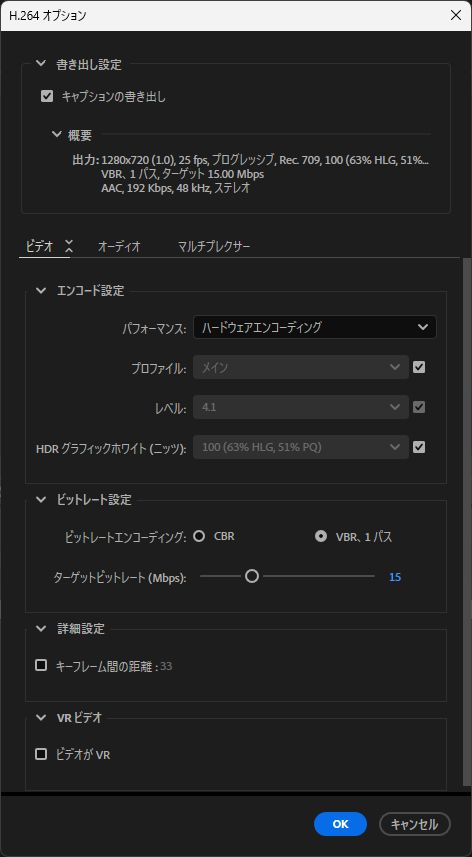Click the target bitrate value 15

395,577
